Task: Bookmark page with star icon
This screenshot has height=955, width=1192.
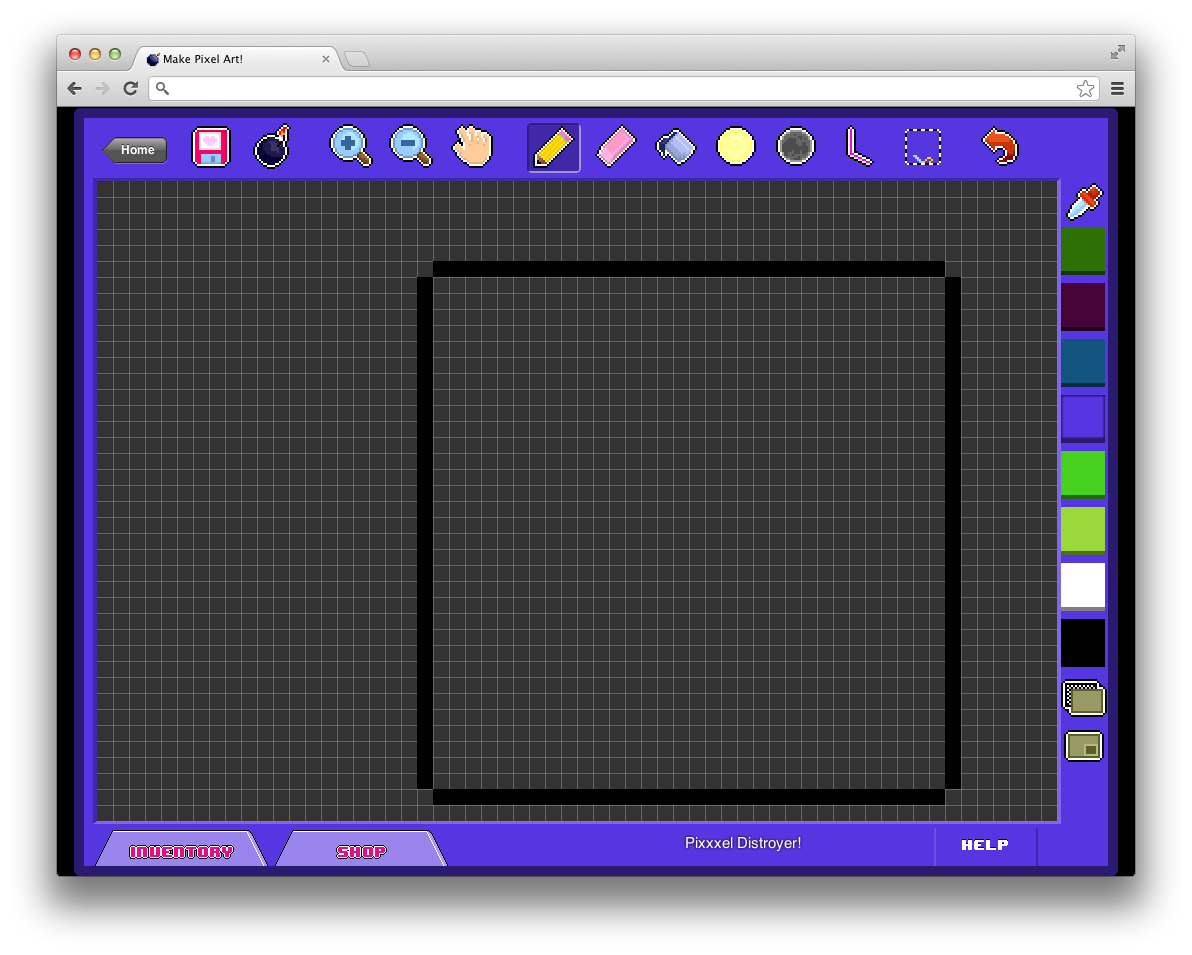Action: 1085,88
